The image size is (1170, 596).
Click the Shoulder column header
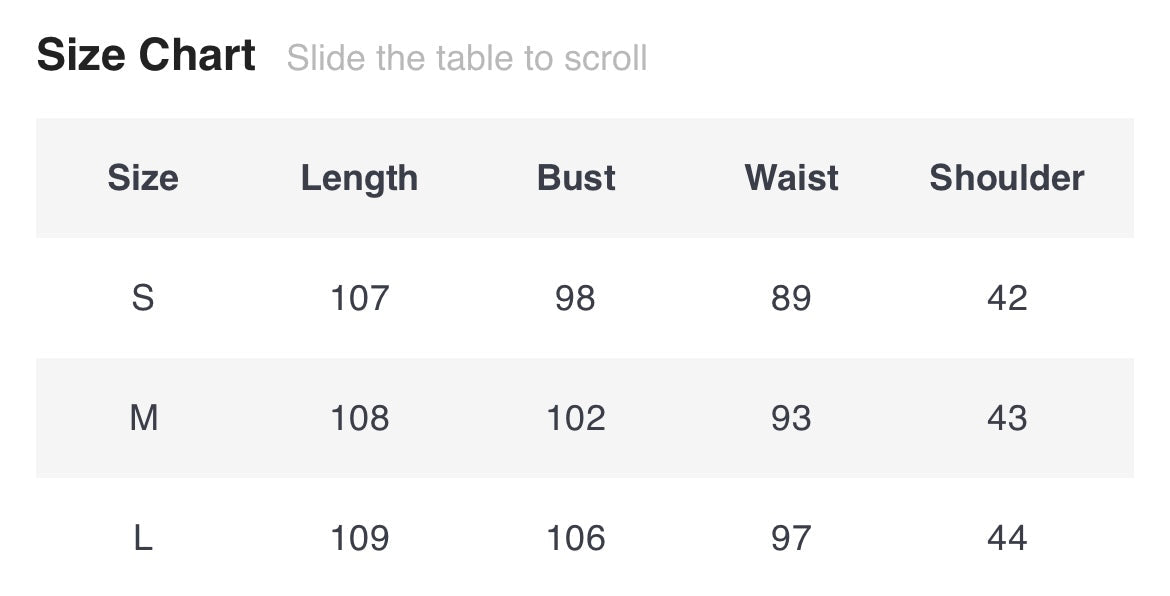coord(1006,178)
